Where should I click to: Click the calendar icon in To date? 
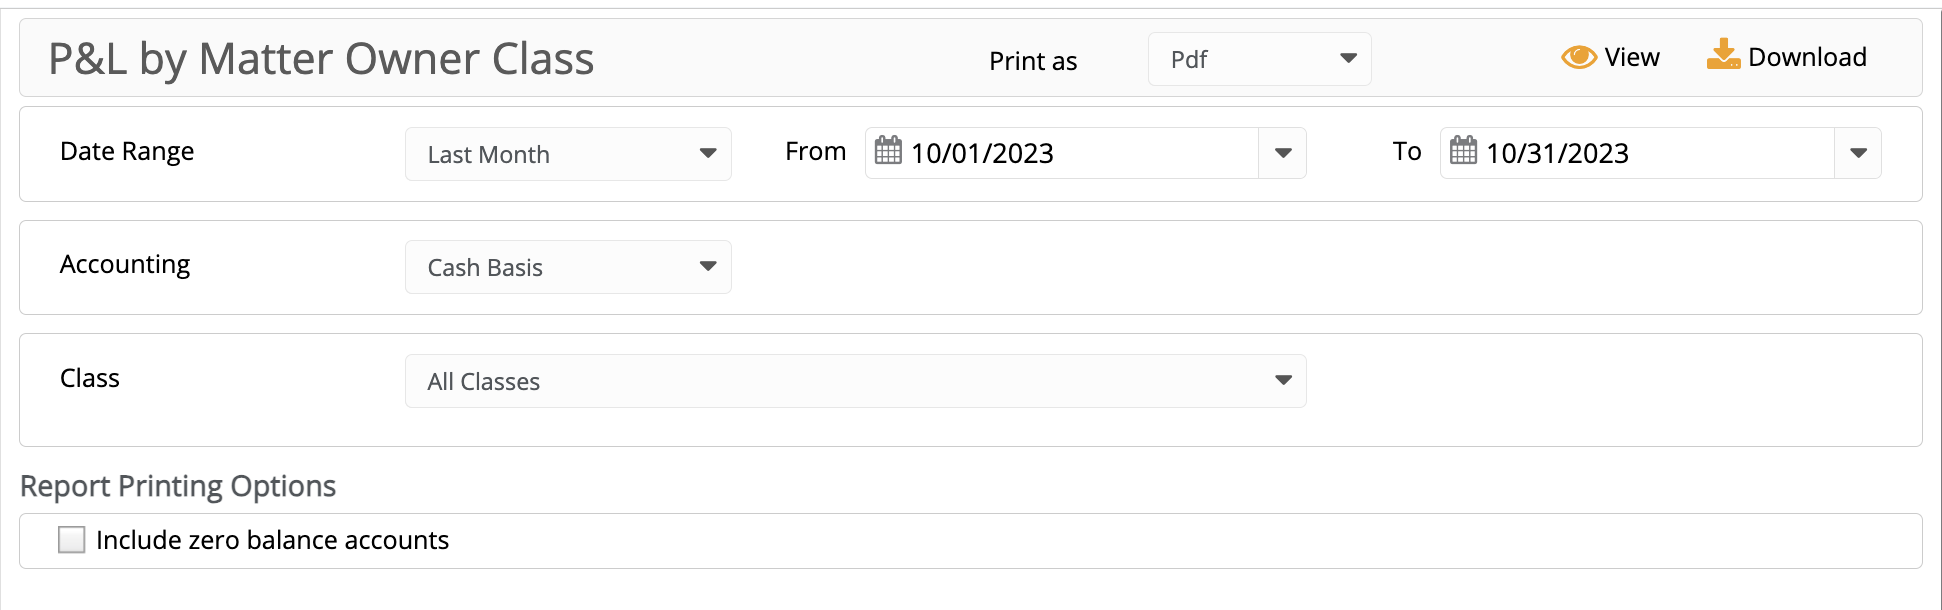coord(1463,151)
